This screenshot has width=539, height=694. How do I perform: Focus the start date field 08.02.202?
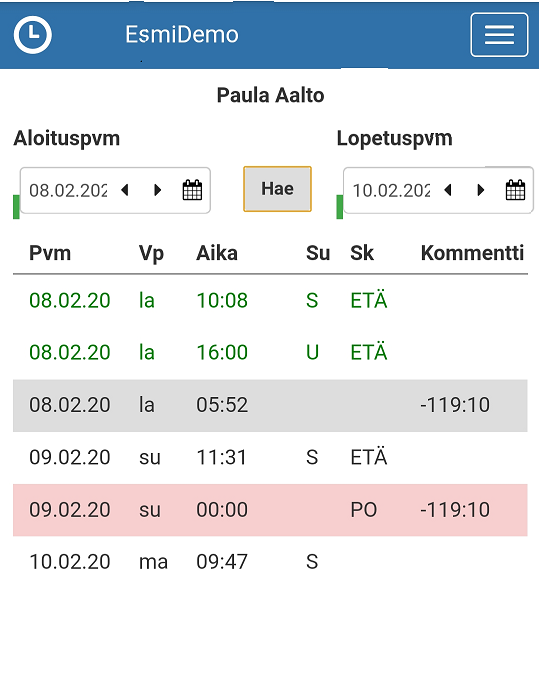click(69, 191)
